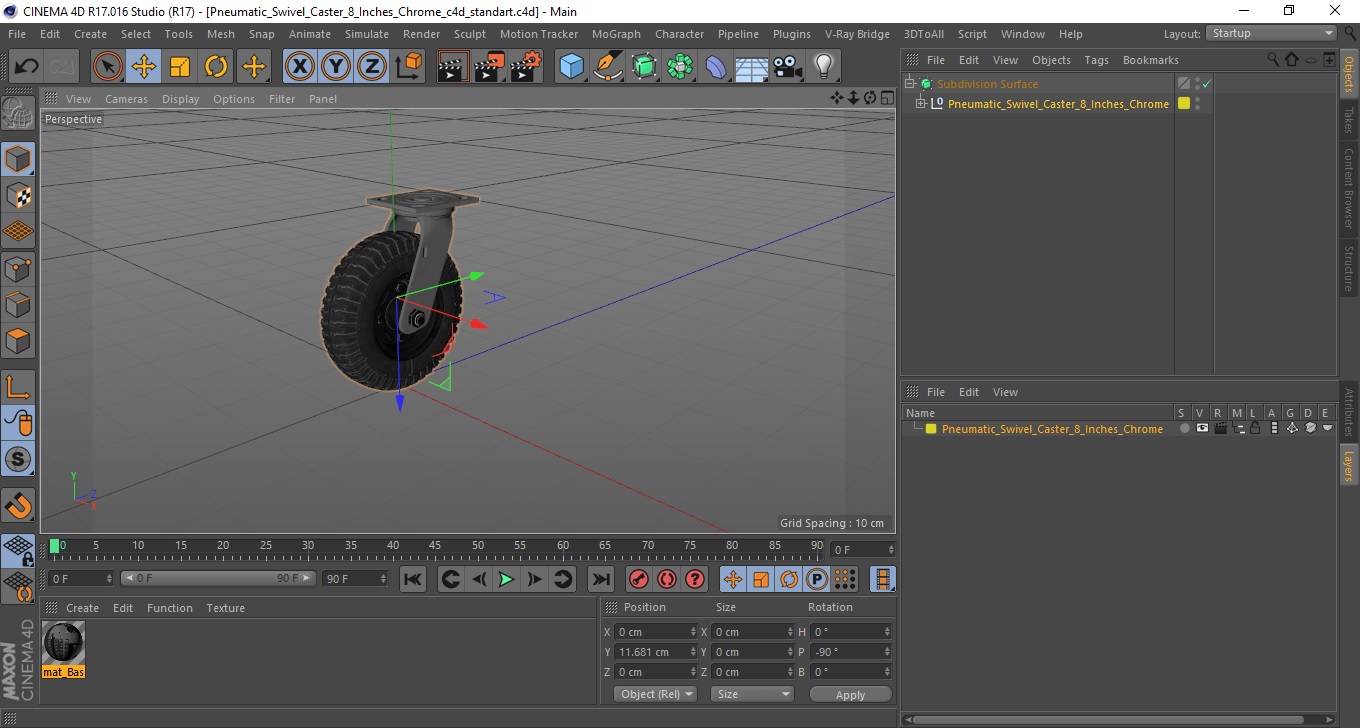Image resolution: width=1360 pixels, height=728 pixels.
Task: Open the MoGraph menu
Action: pyautogui.click(x=616, y=34)
